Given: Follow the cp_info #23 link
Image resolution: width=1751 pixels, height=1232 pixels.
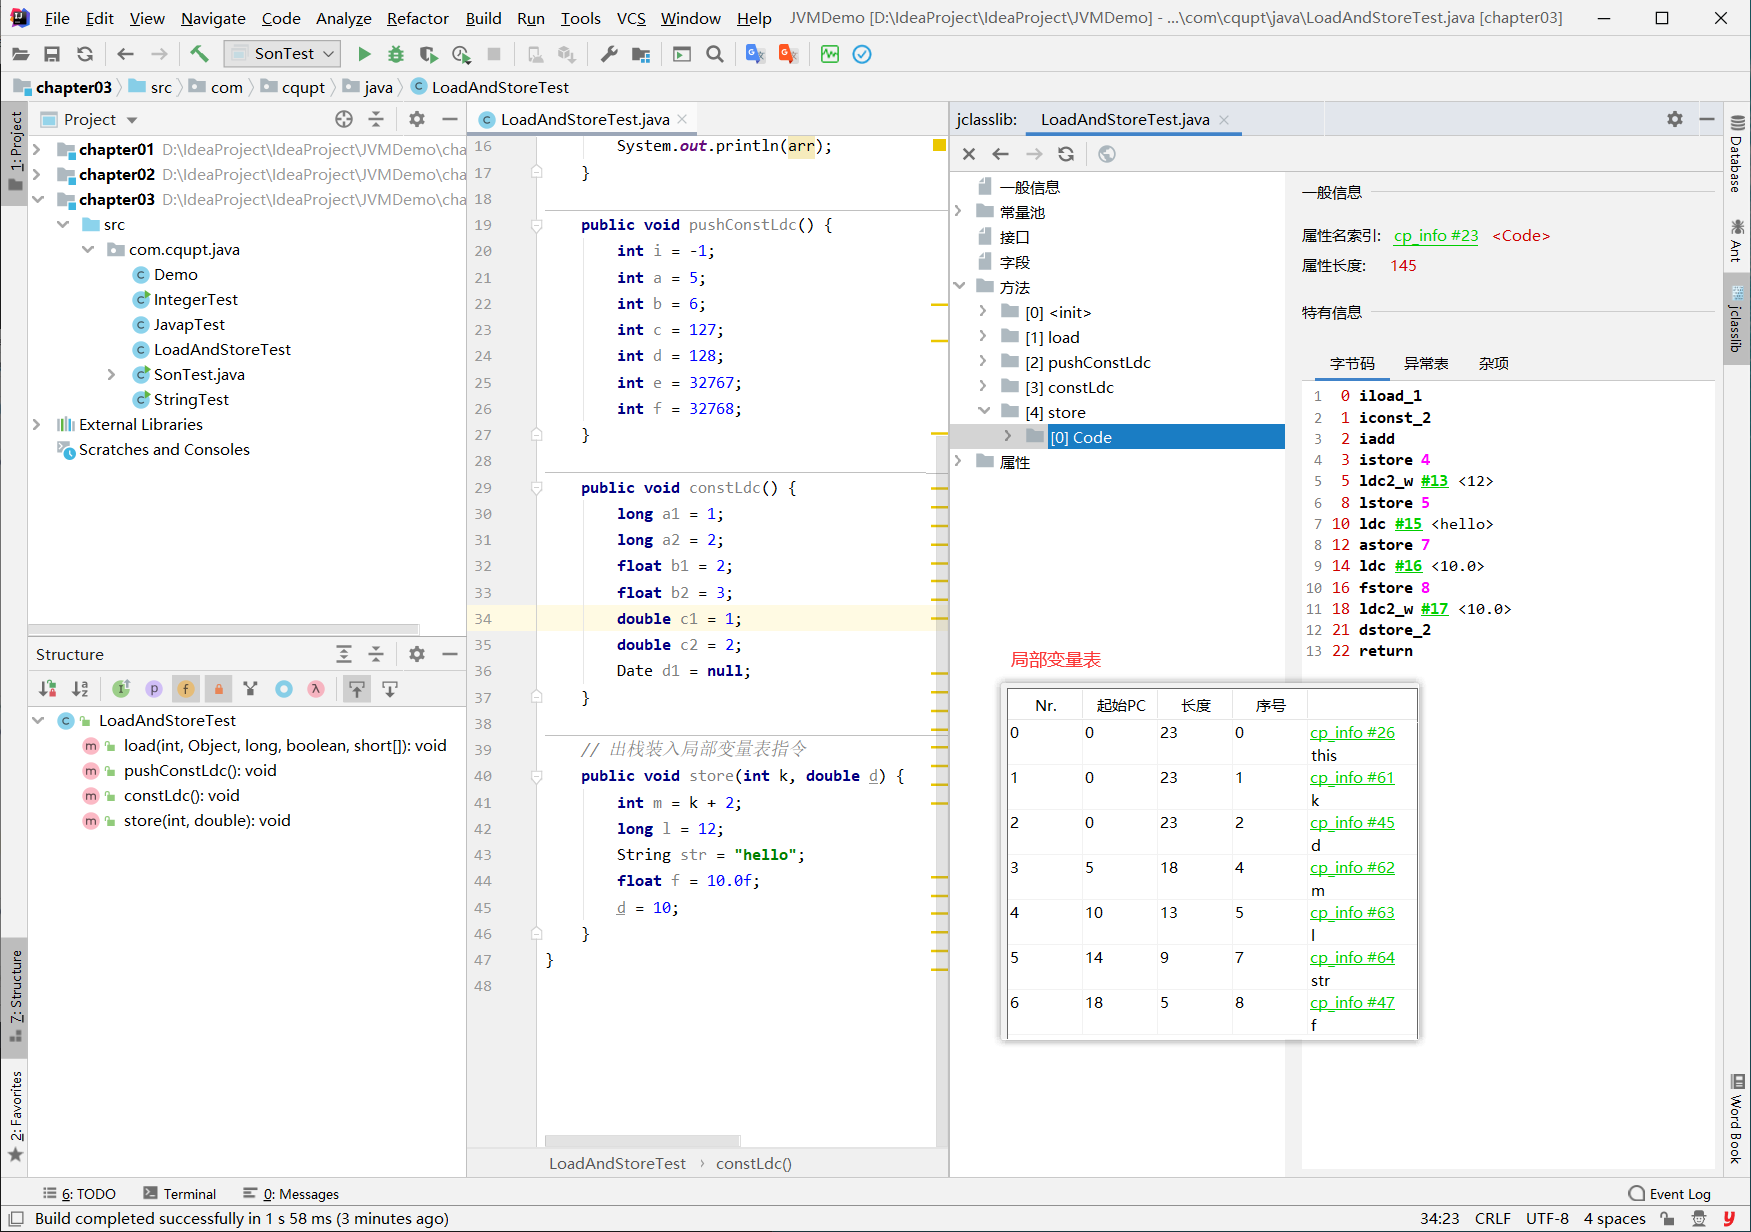Looking at the screenshot, I should click(1436, 235).
